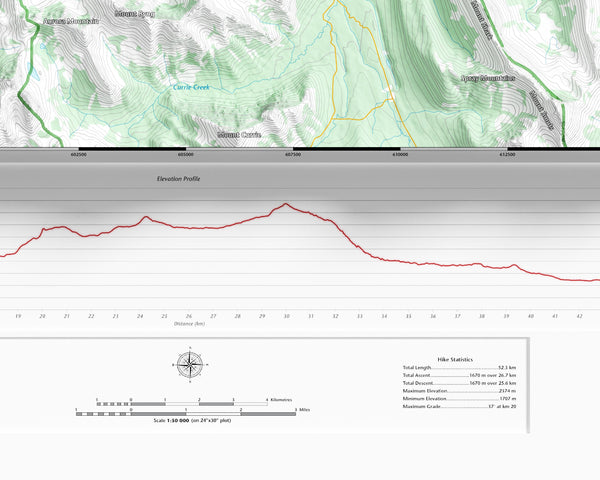Click the km 42 tick on distance axis

tap(579, 315)
